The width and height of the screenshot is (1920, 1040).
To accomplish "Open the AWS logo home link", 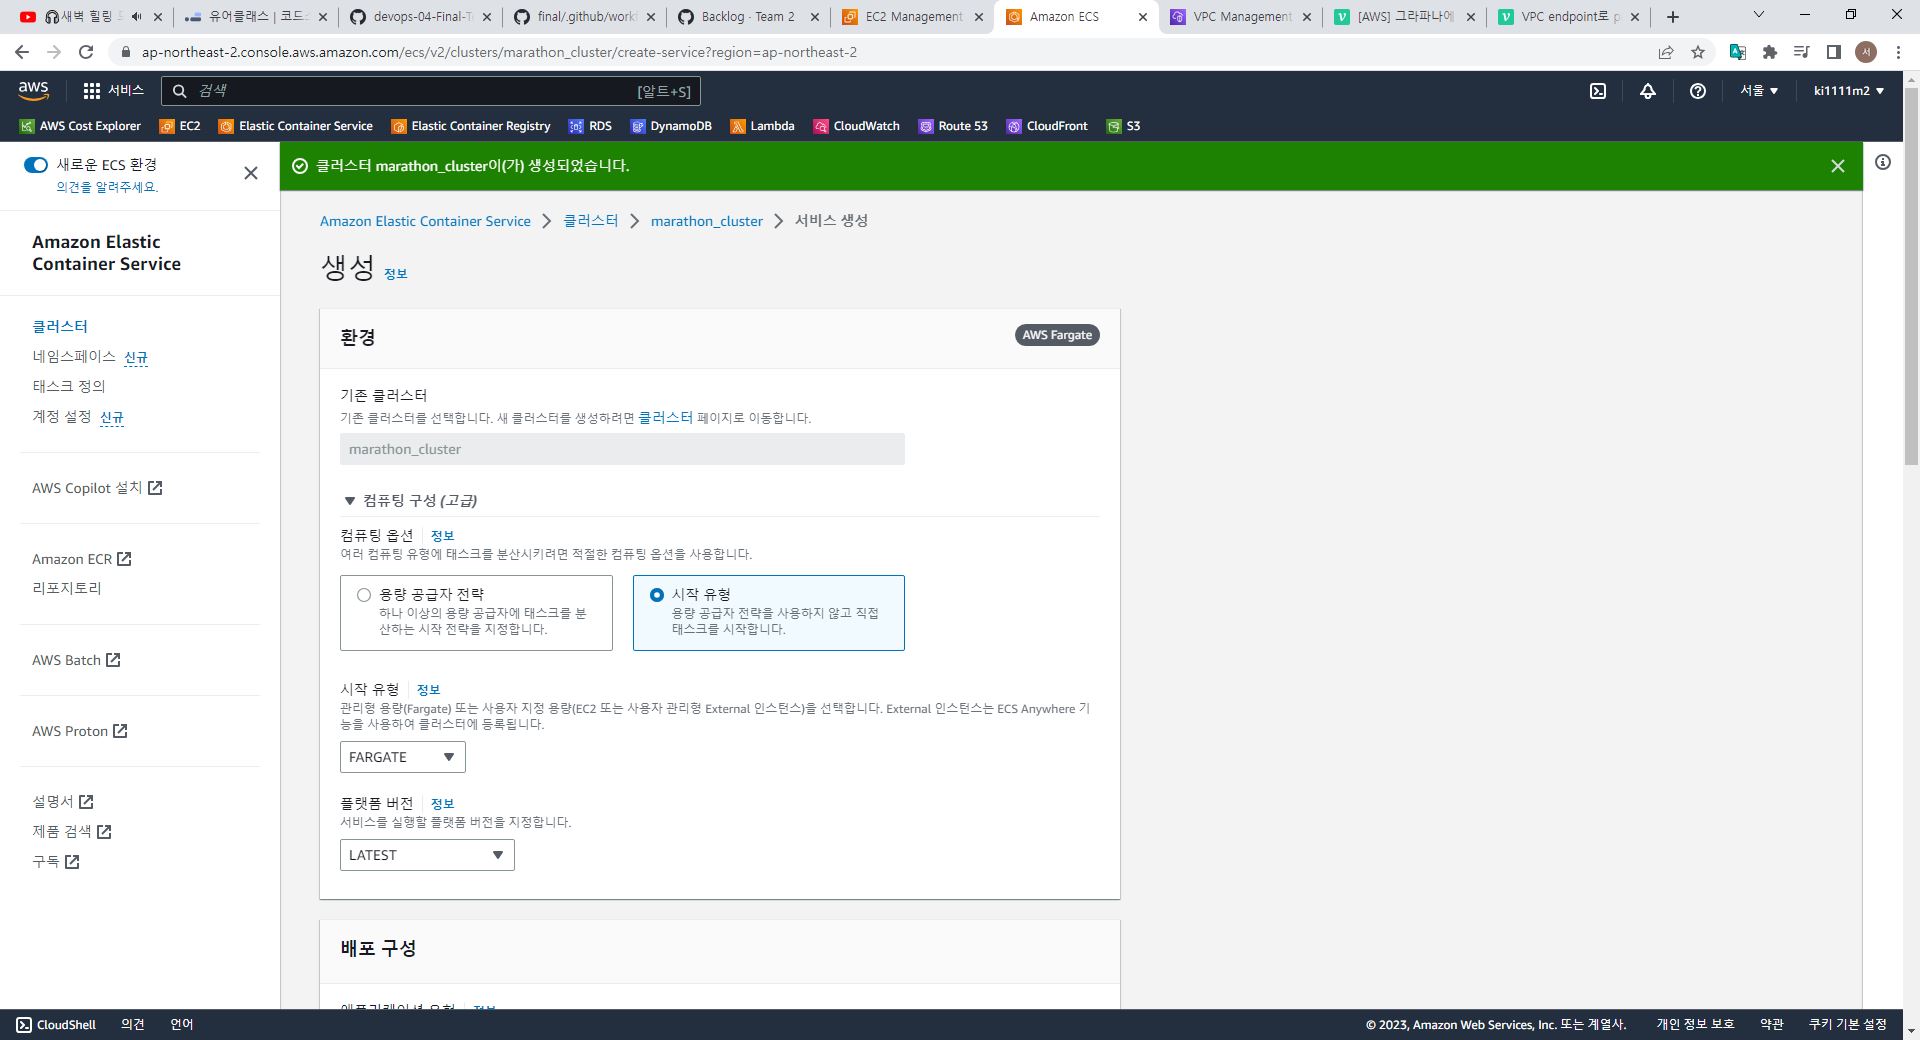I will 33,90.
